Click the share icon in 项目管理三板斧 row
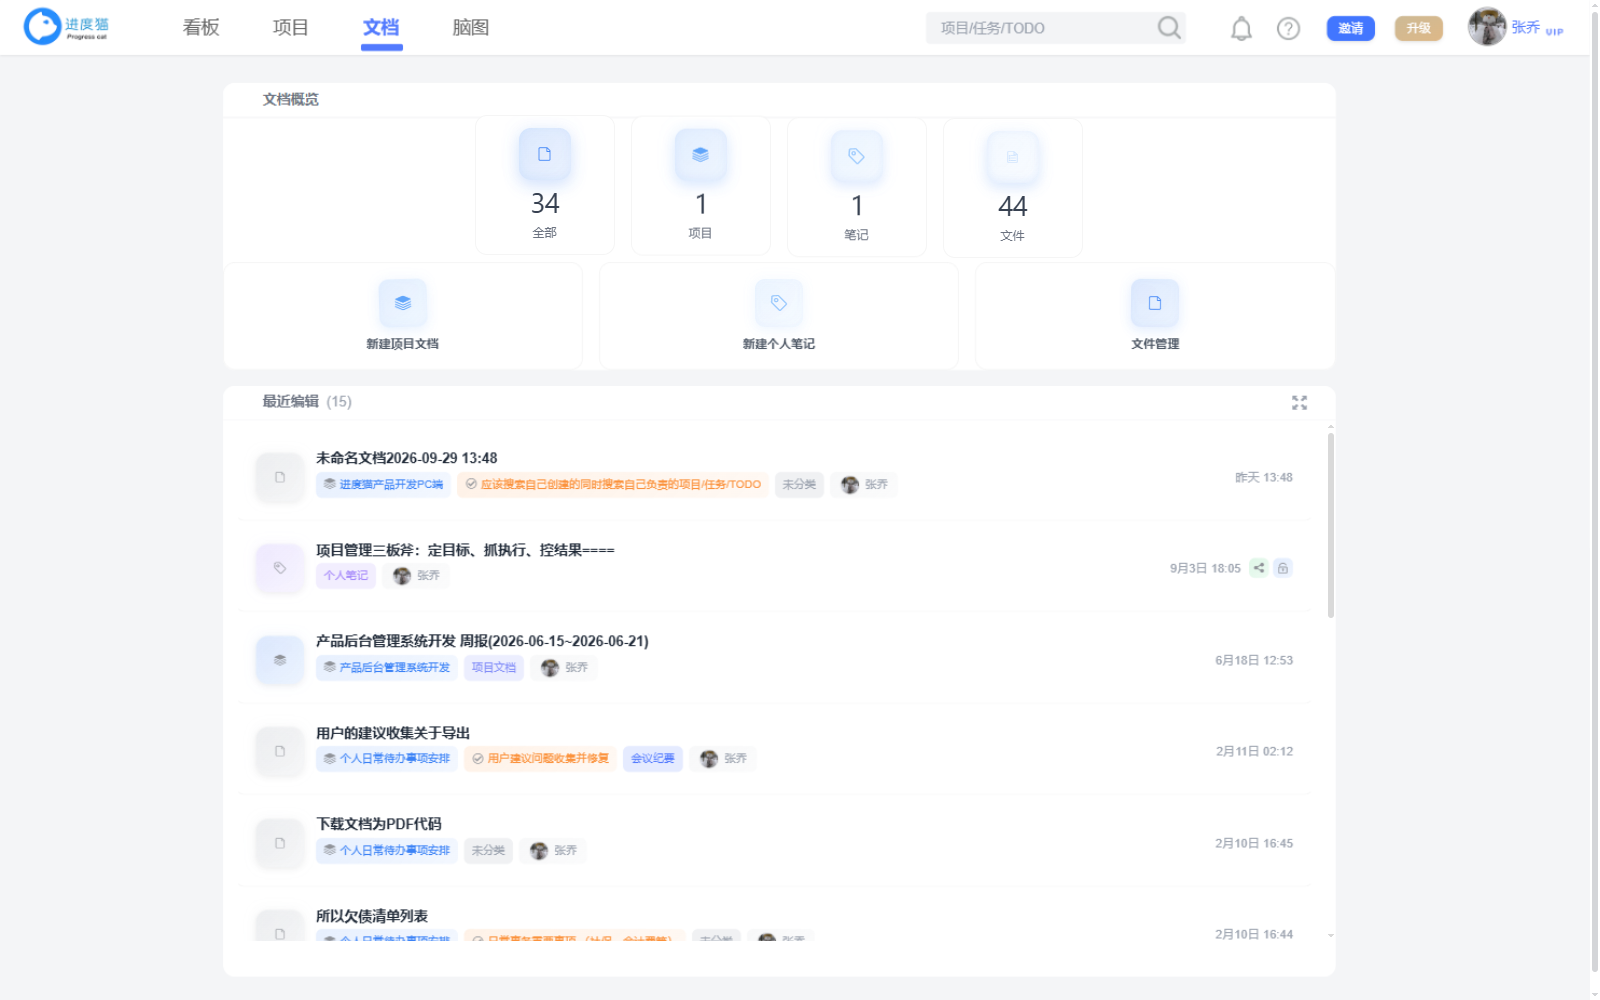This screenshot has height=1000, width=1600. coord(1259,568)
